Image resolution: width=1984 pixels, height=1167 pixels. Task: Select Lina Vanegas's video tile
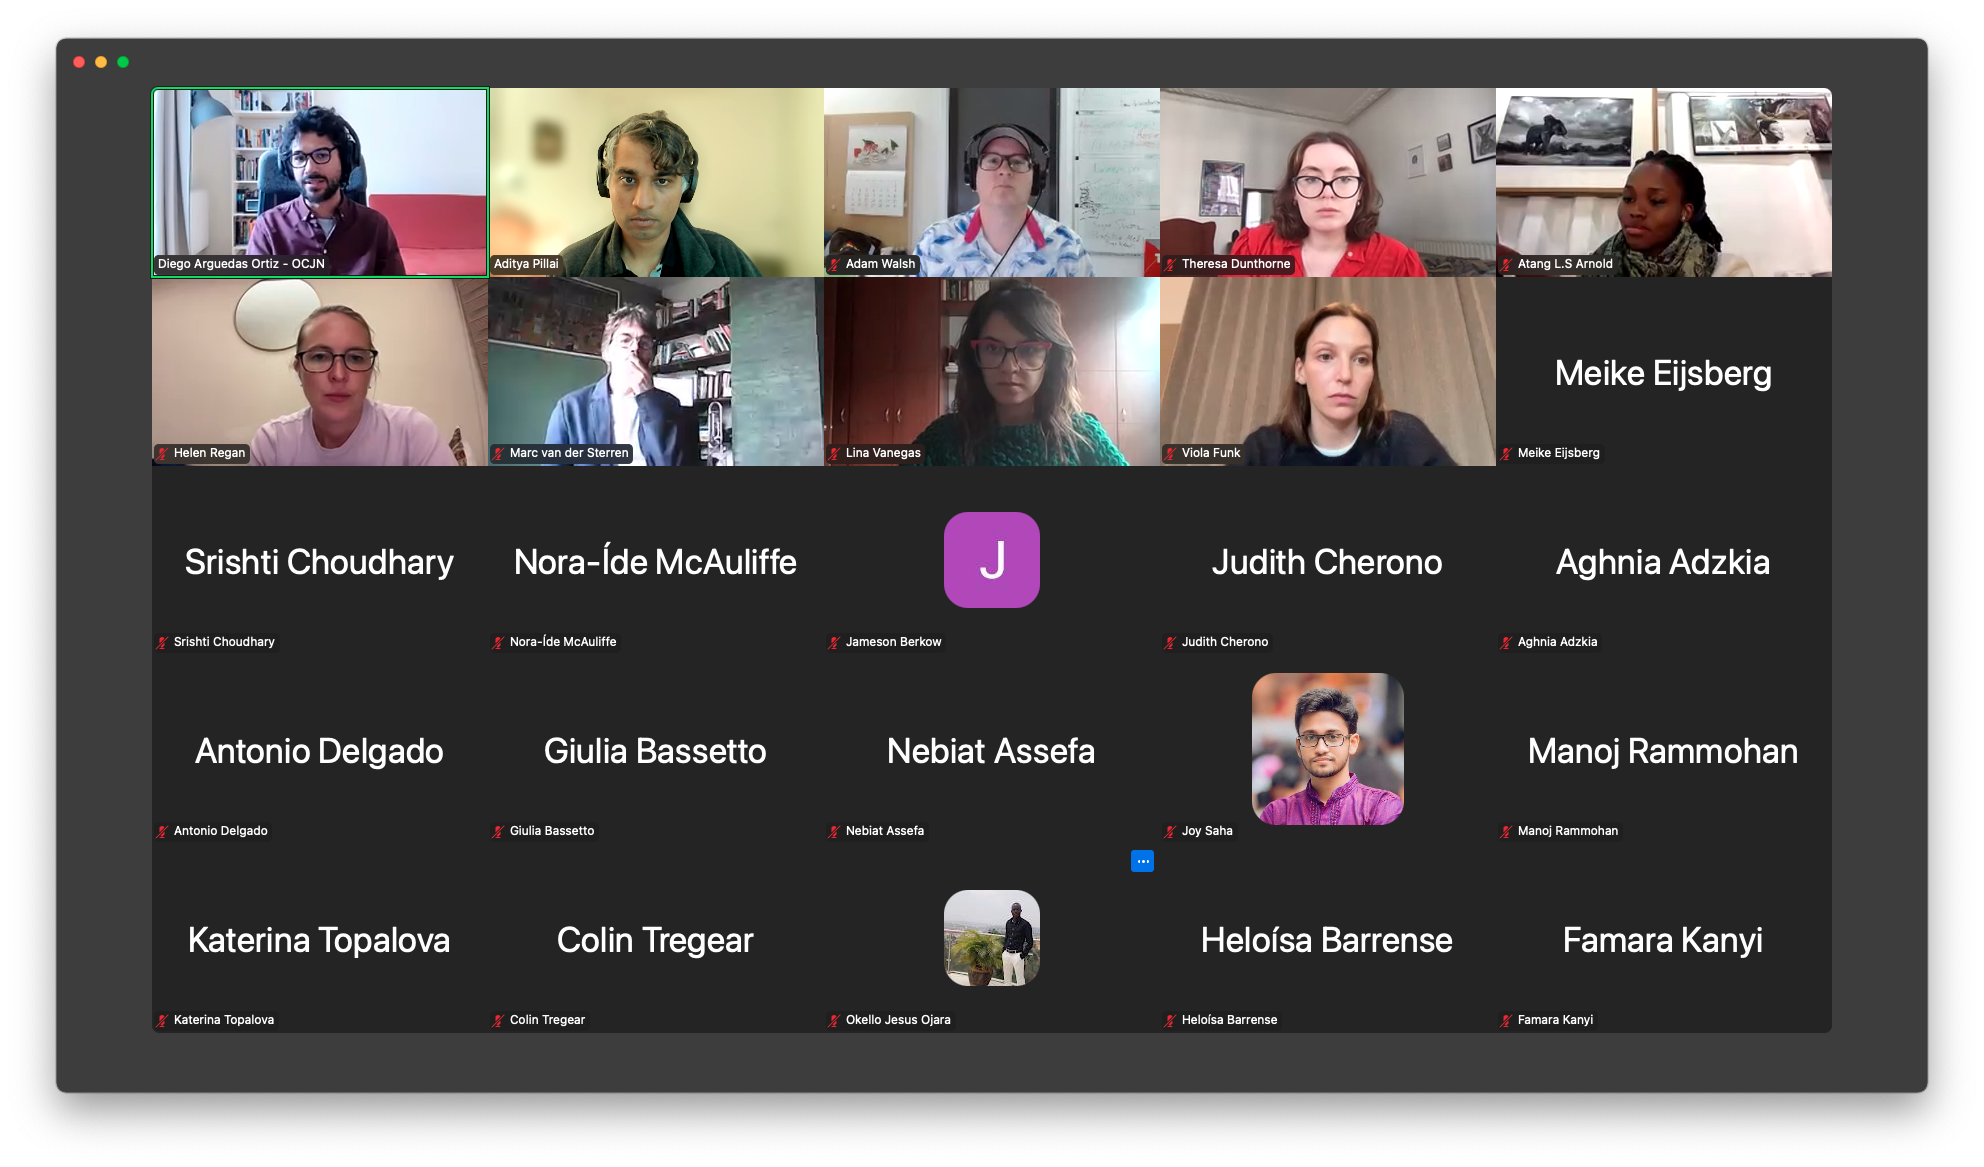click(992, 371)
